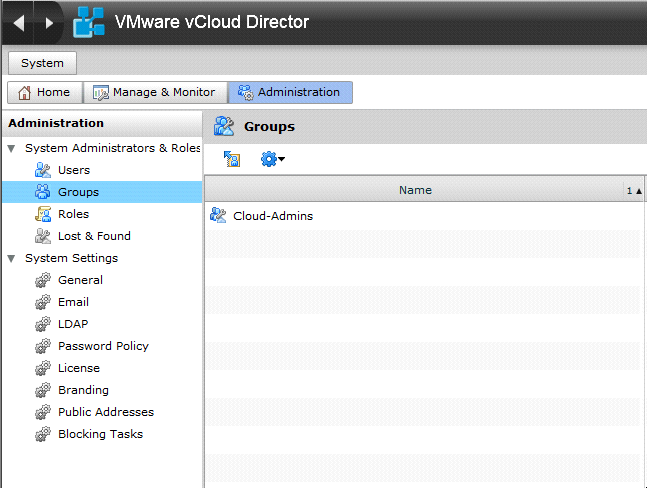
Task: Click the Administration people-gear icon
Action: coord(246,92)
